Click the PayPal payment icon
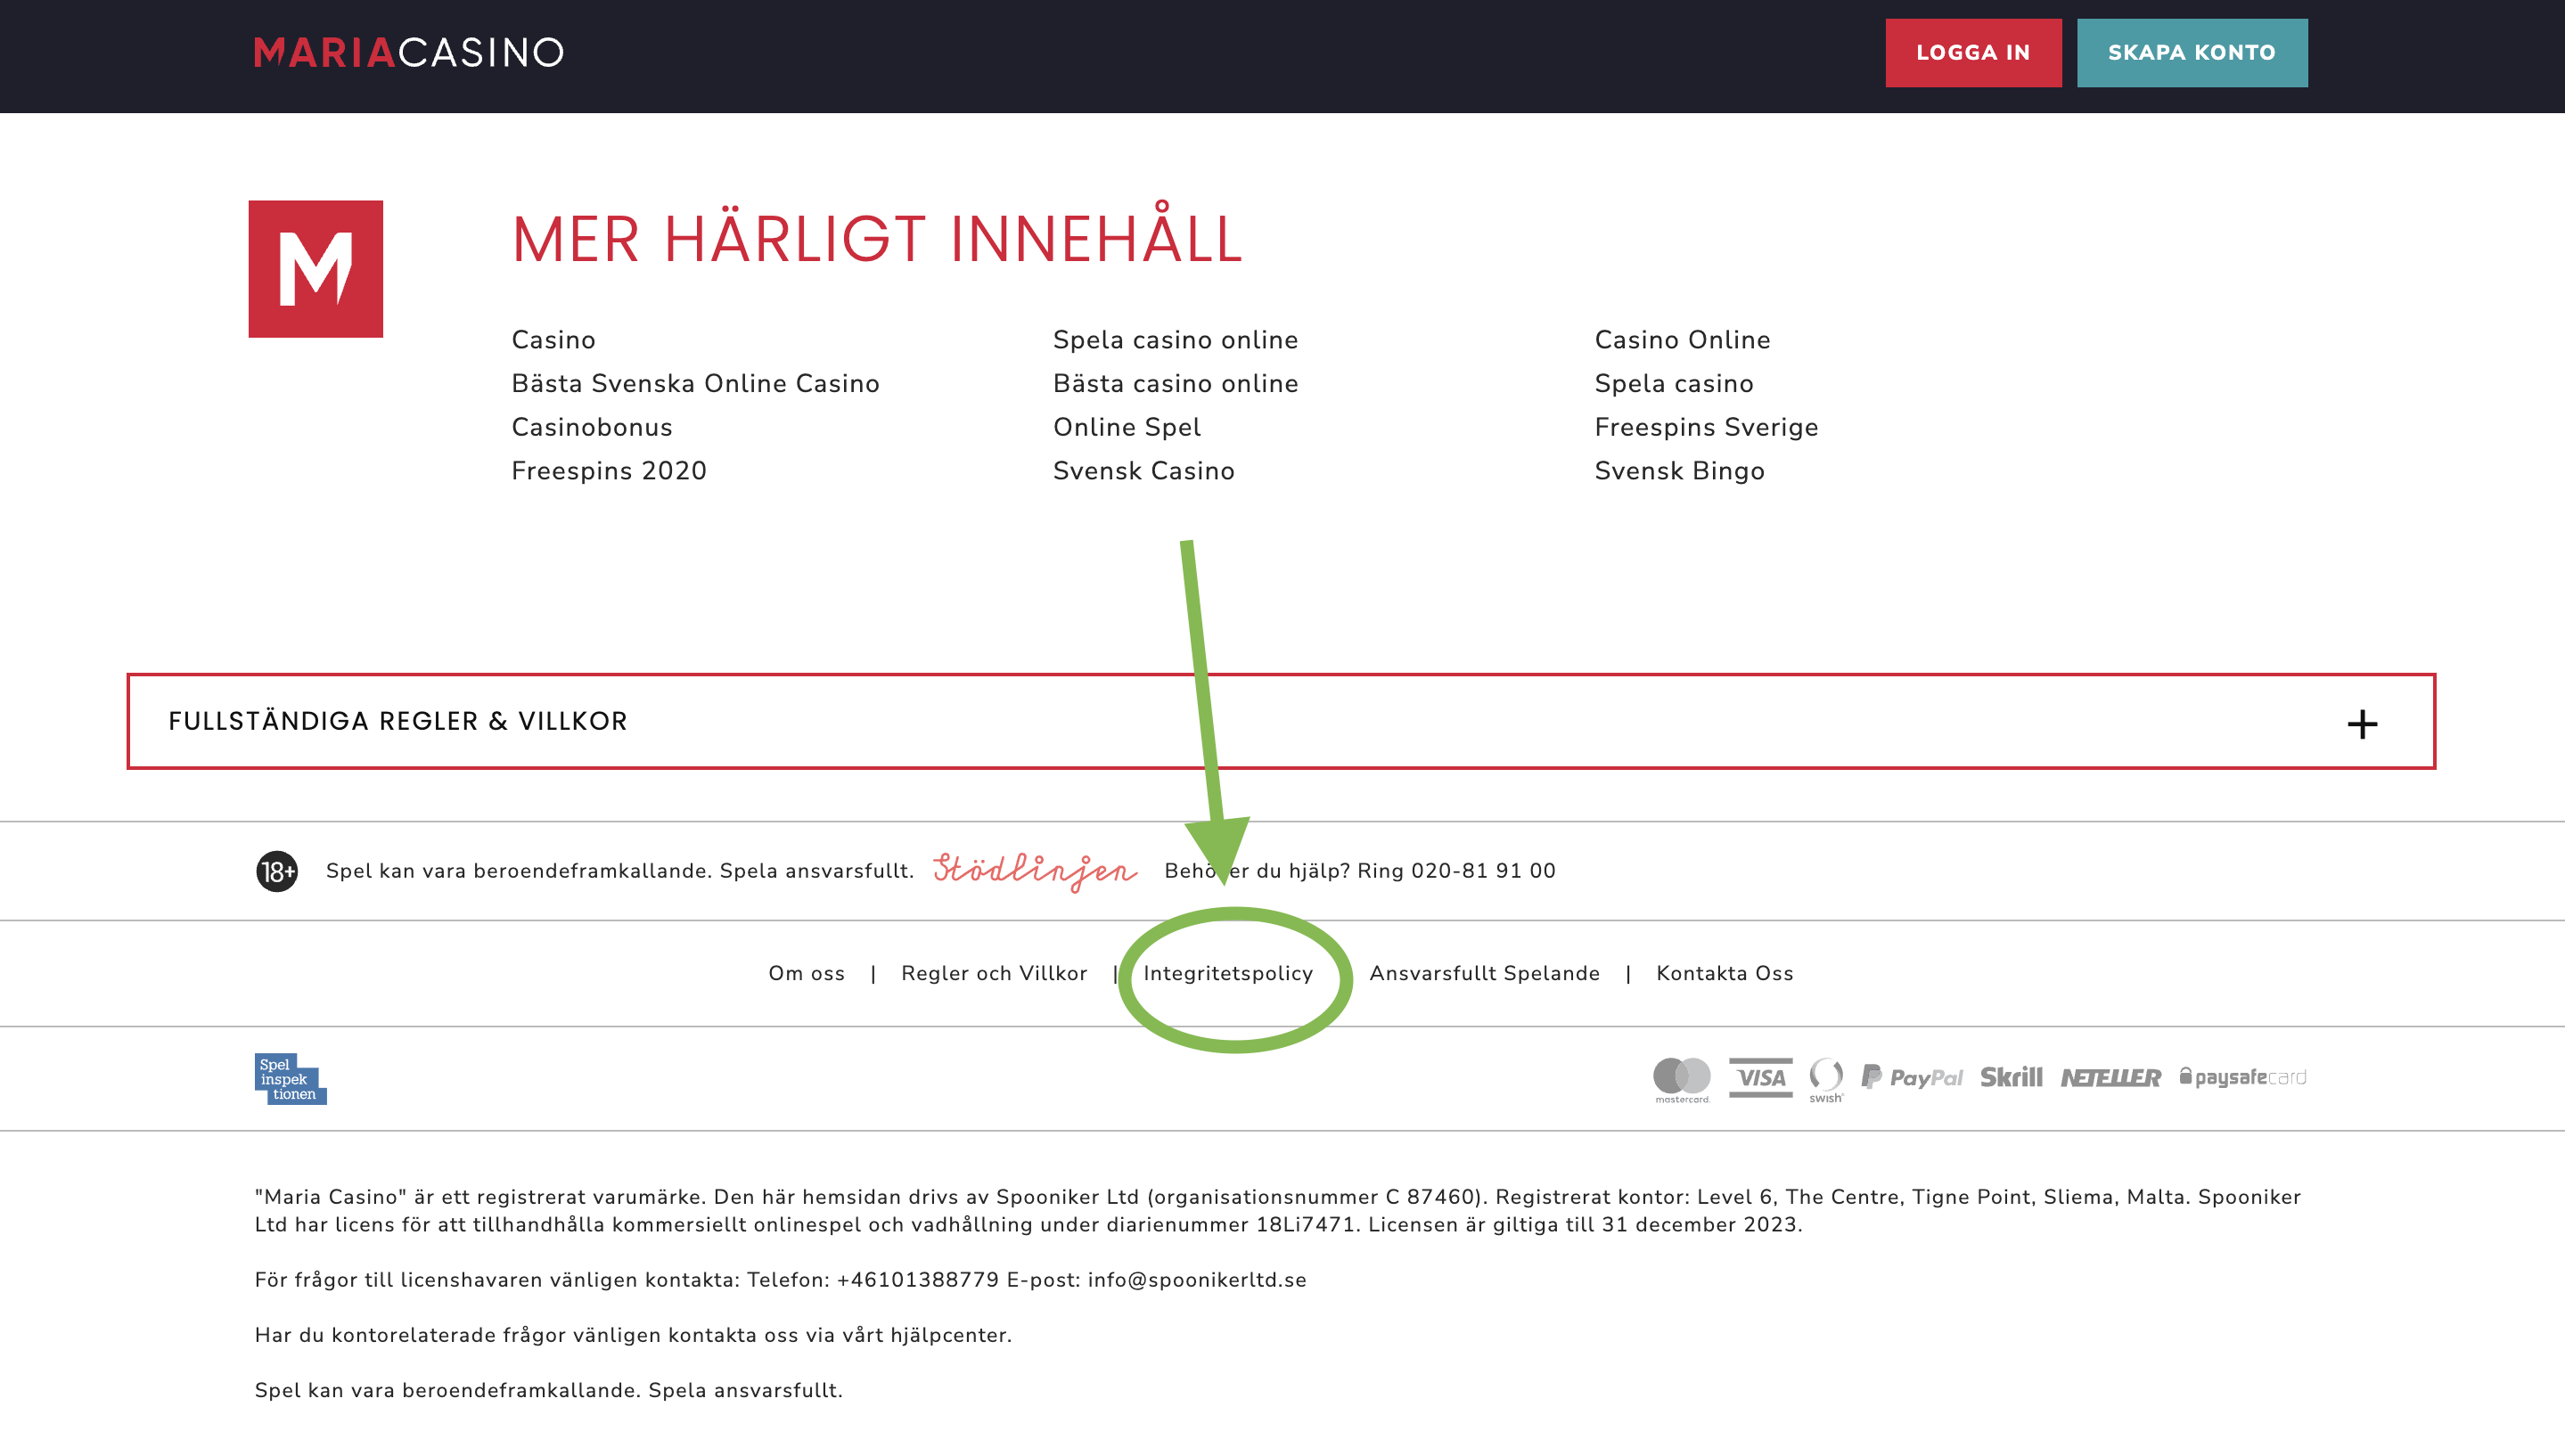This screenshot has width=2565, height=1456. (1912, 1077)
